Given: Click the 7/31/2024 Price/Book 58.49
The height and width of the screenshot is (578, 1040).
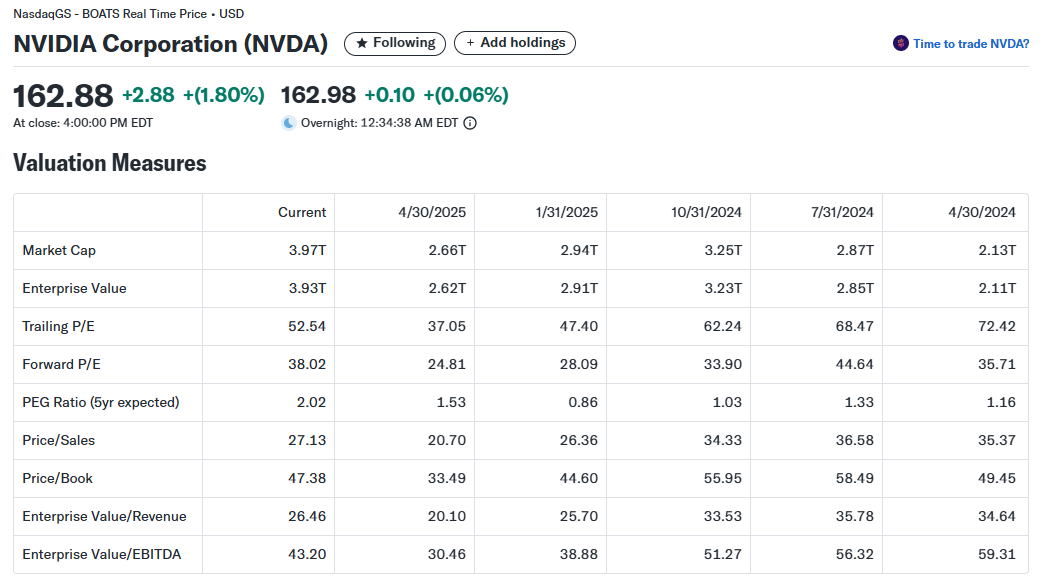Looking at the screenshot, I should [x=855, y=478].
